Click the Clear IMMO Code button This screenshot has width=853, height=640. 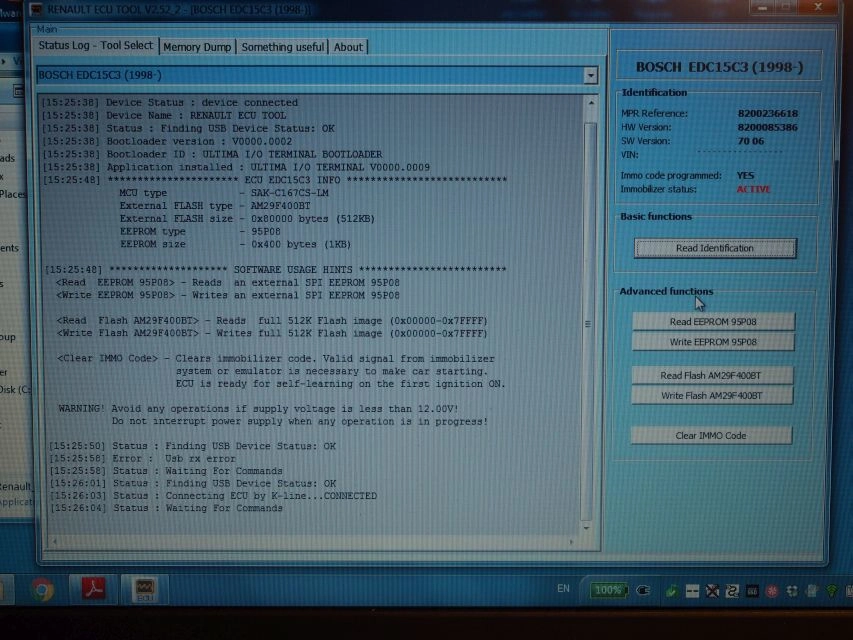click(x=710, y=435)
